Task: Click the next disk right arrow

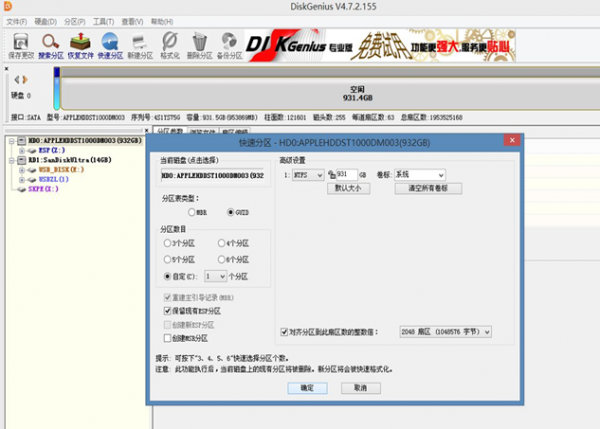Action: [25, 80]
